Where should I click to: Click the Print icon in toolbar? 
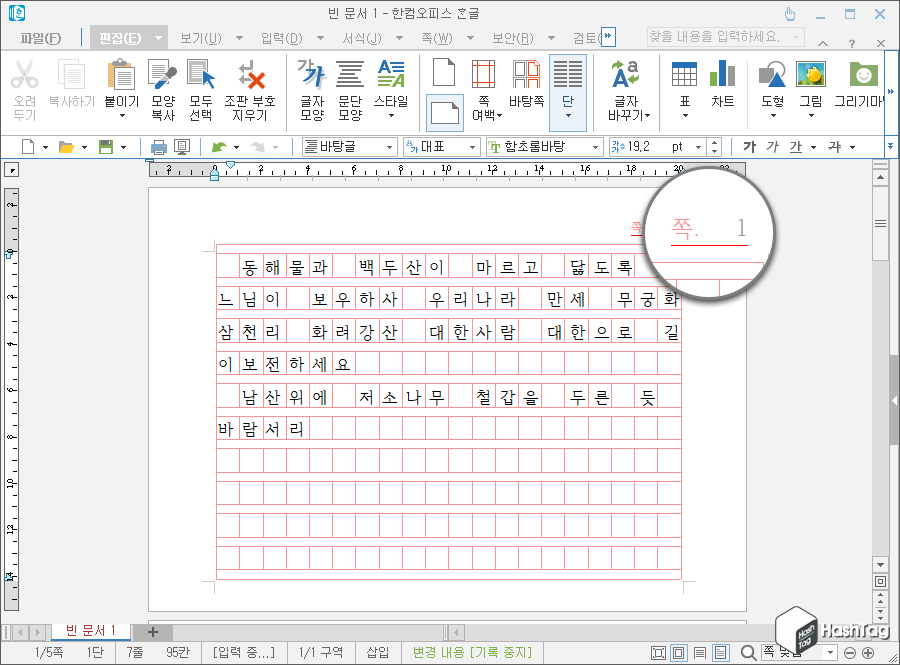click(x=158, y=147)
